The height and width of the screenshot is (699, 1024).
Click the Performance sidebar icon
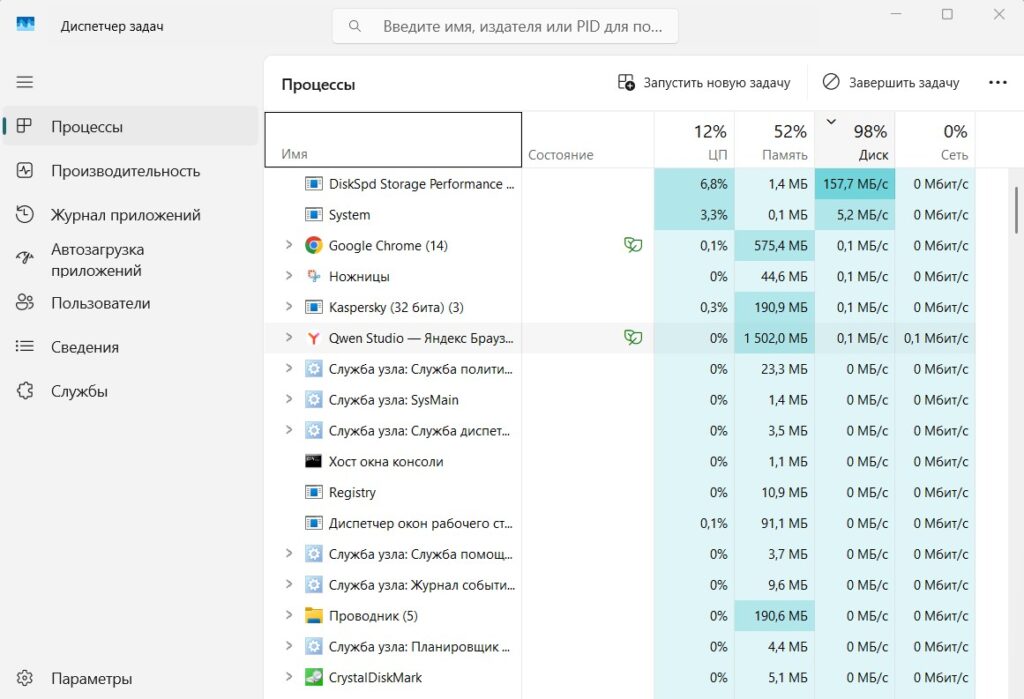point(24,171)
